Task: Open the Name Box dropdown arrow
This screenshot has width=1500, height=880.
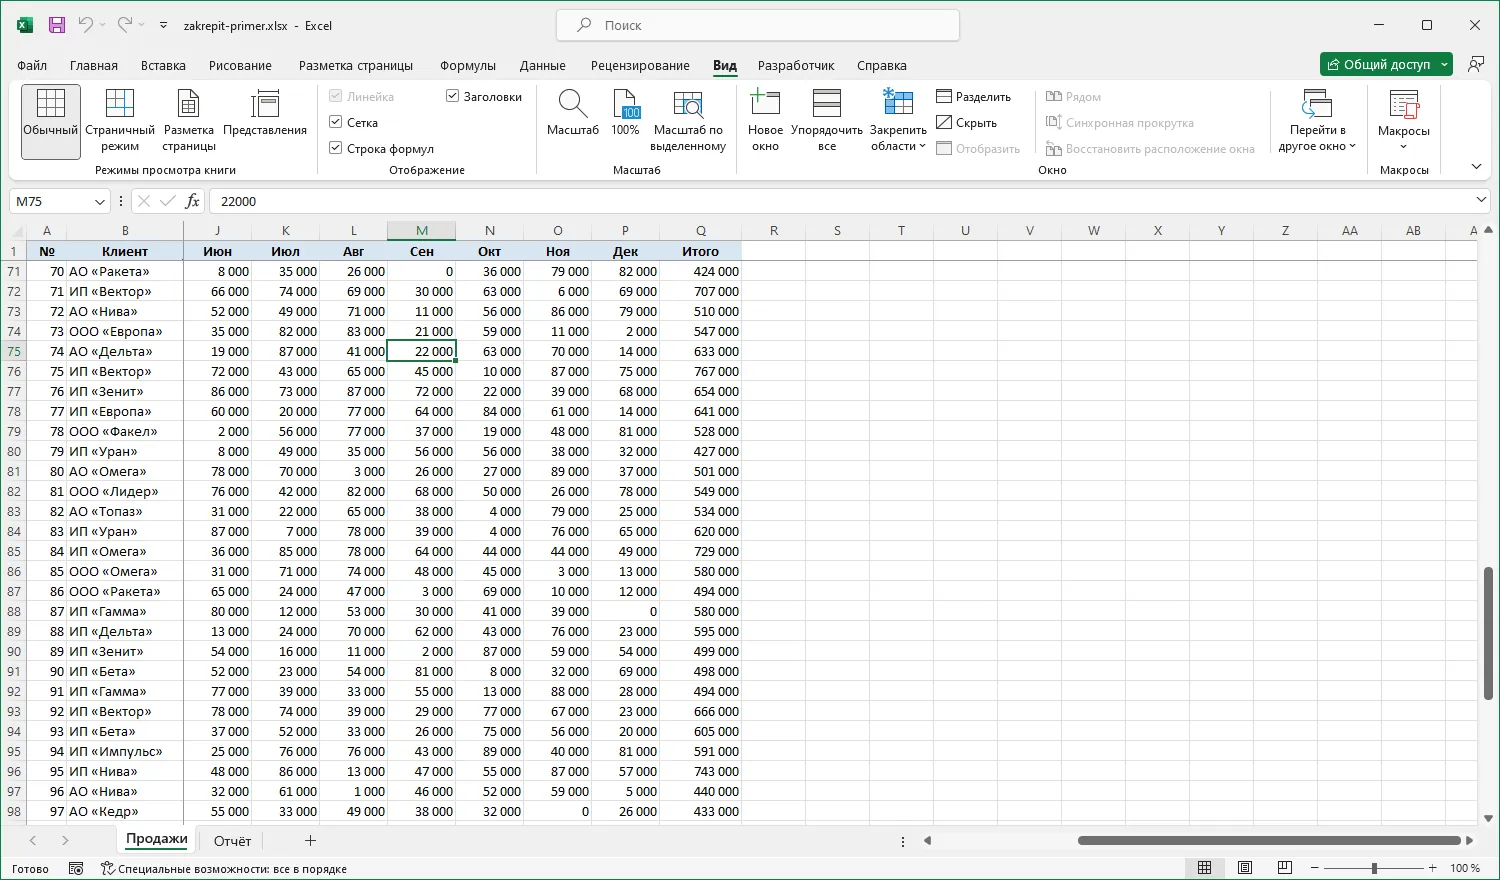Action: 99,202
